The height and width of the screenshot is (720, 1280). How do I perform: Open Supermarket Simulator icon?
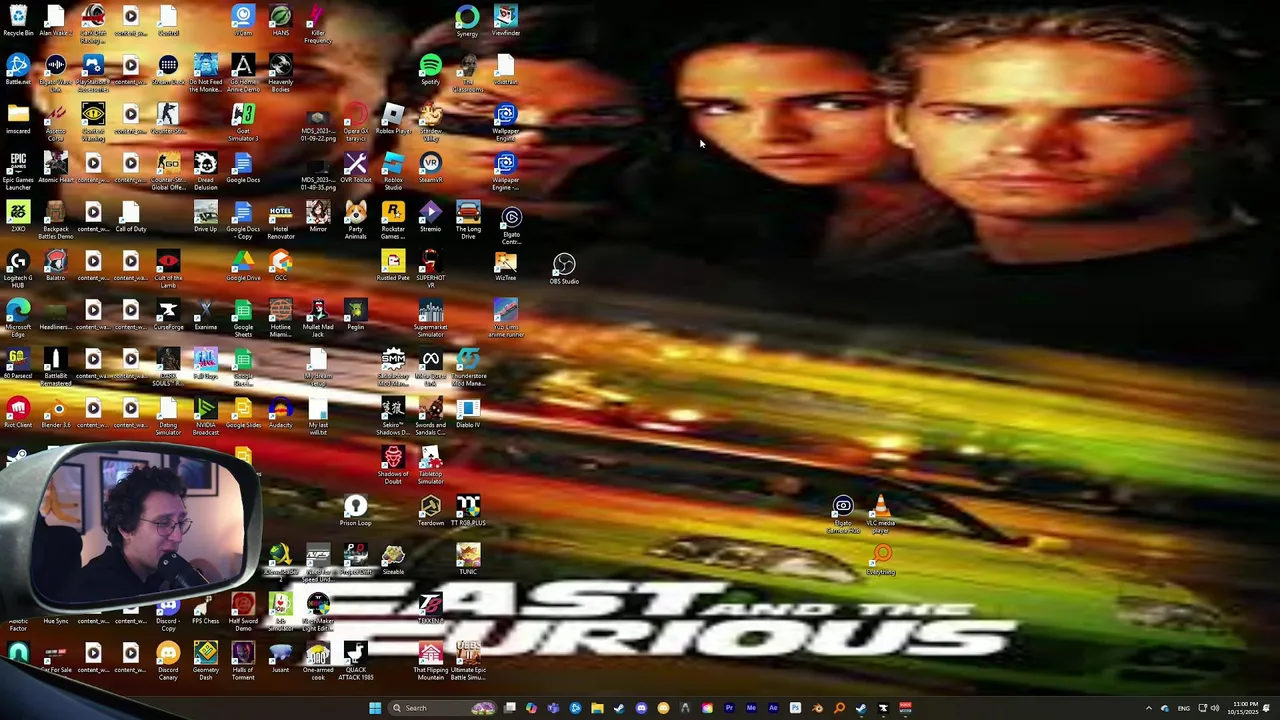pyautogui.click(x=430, y=317)
